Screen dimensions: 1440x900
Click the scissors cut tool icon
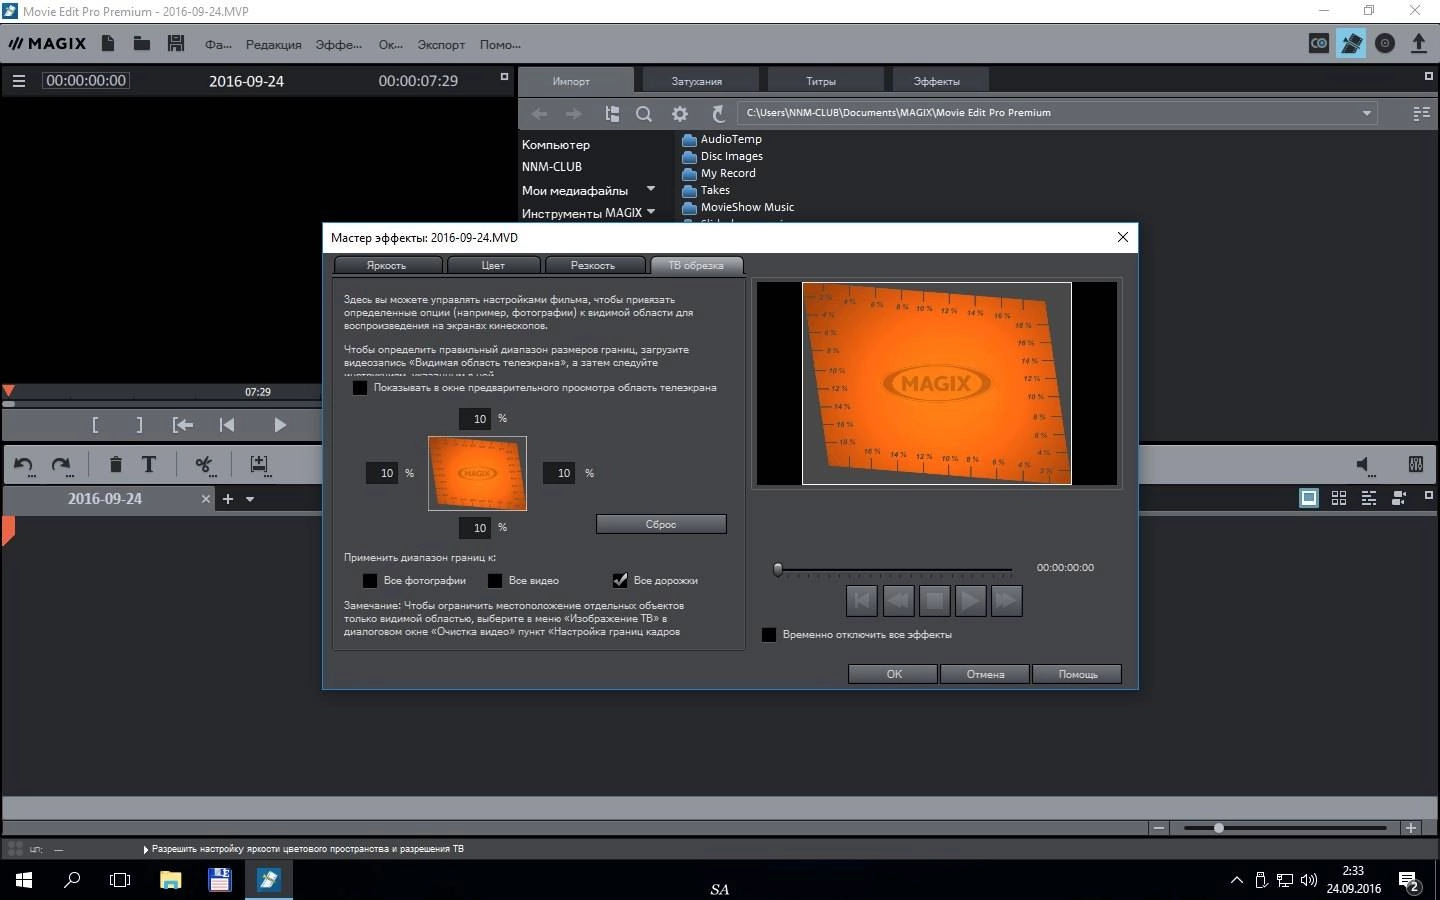click(x=203, y=464)
